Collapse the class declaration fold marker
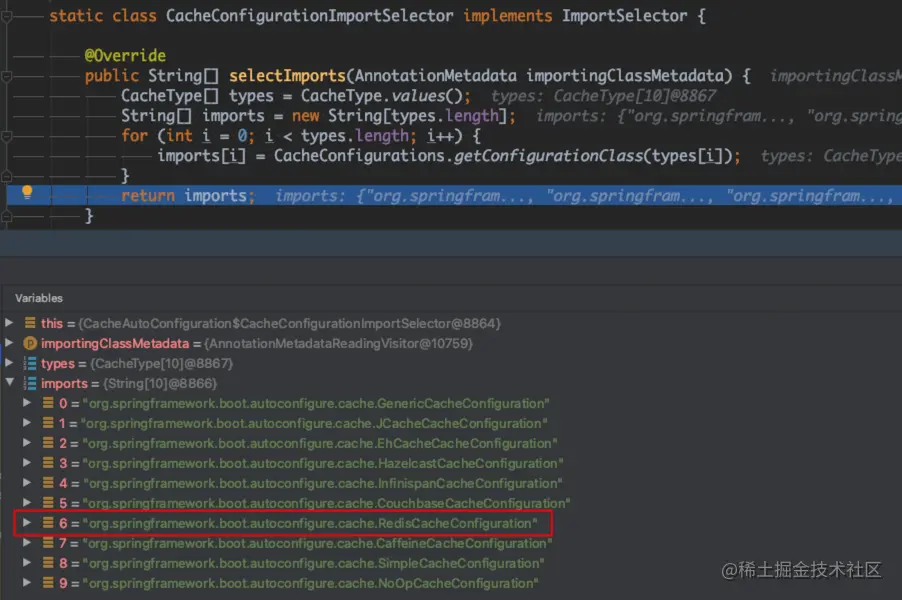 point(6,16)
